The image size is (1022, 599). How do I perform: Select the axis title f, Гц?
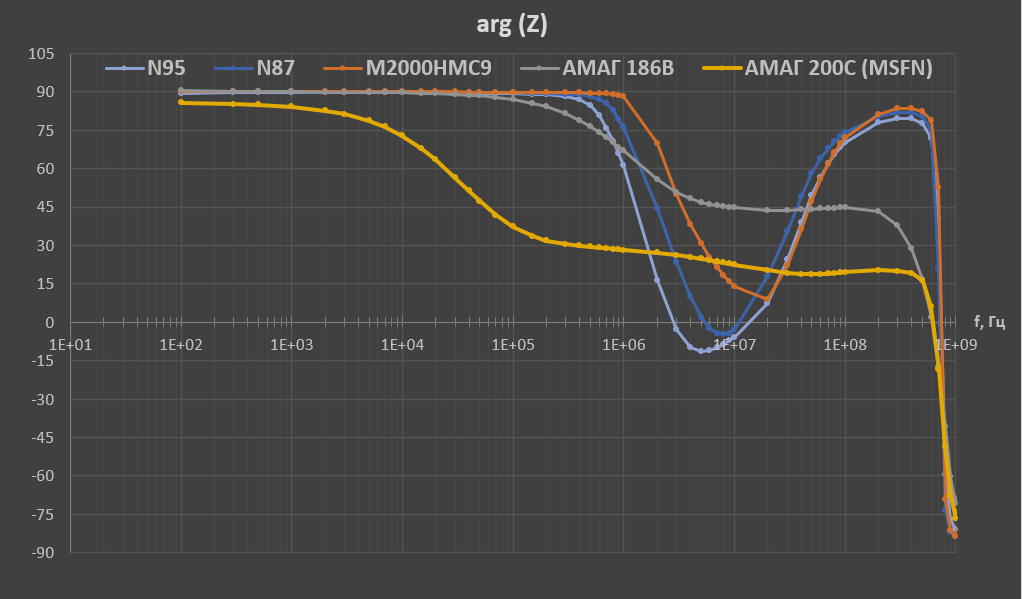989,321
